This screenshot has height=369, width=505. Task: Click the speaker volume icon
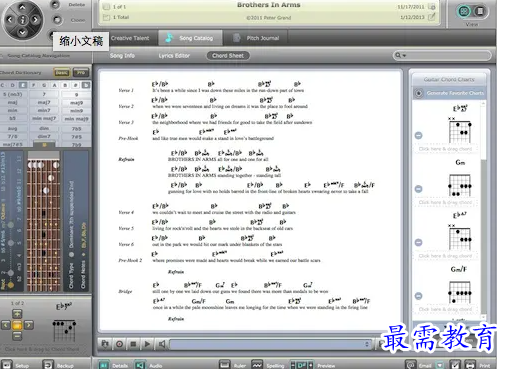[162, 344]
